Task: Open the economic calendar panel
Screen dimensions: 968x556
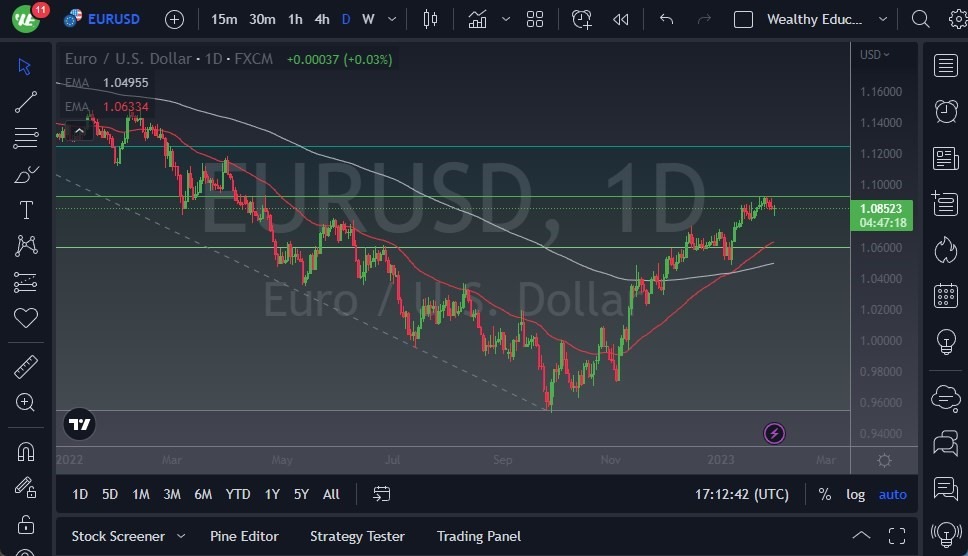Action: click(x=946, y=296)
